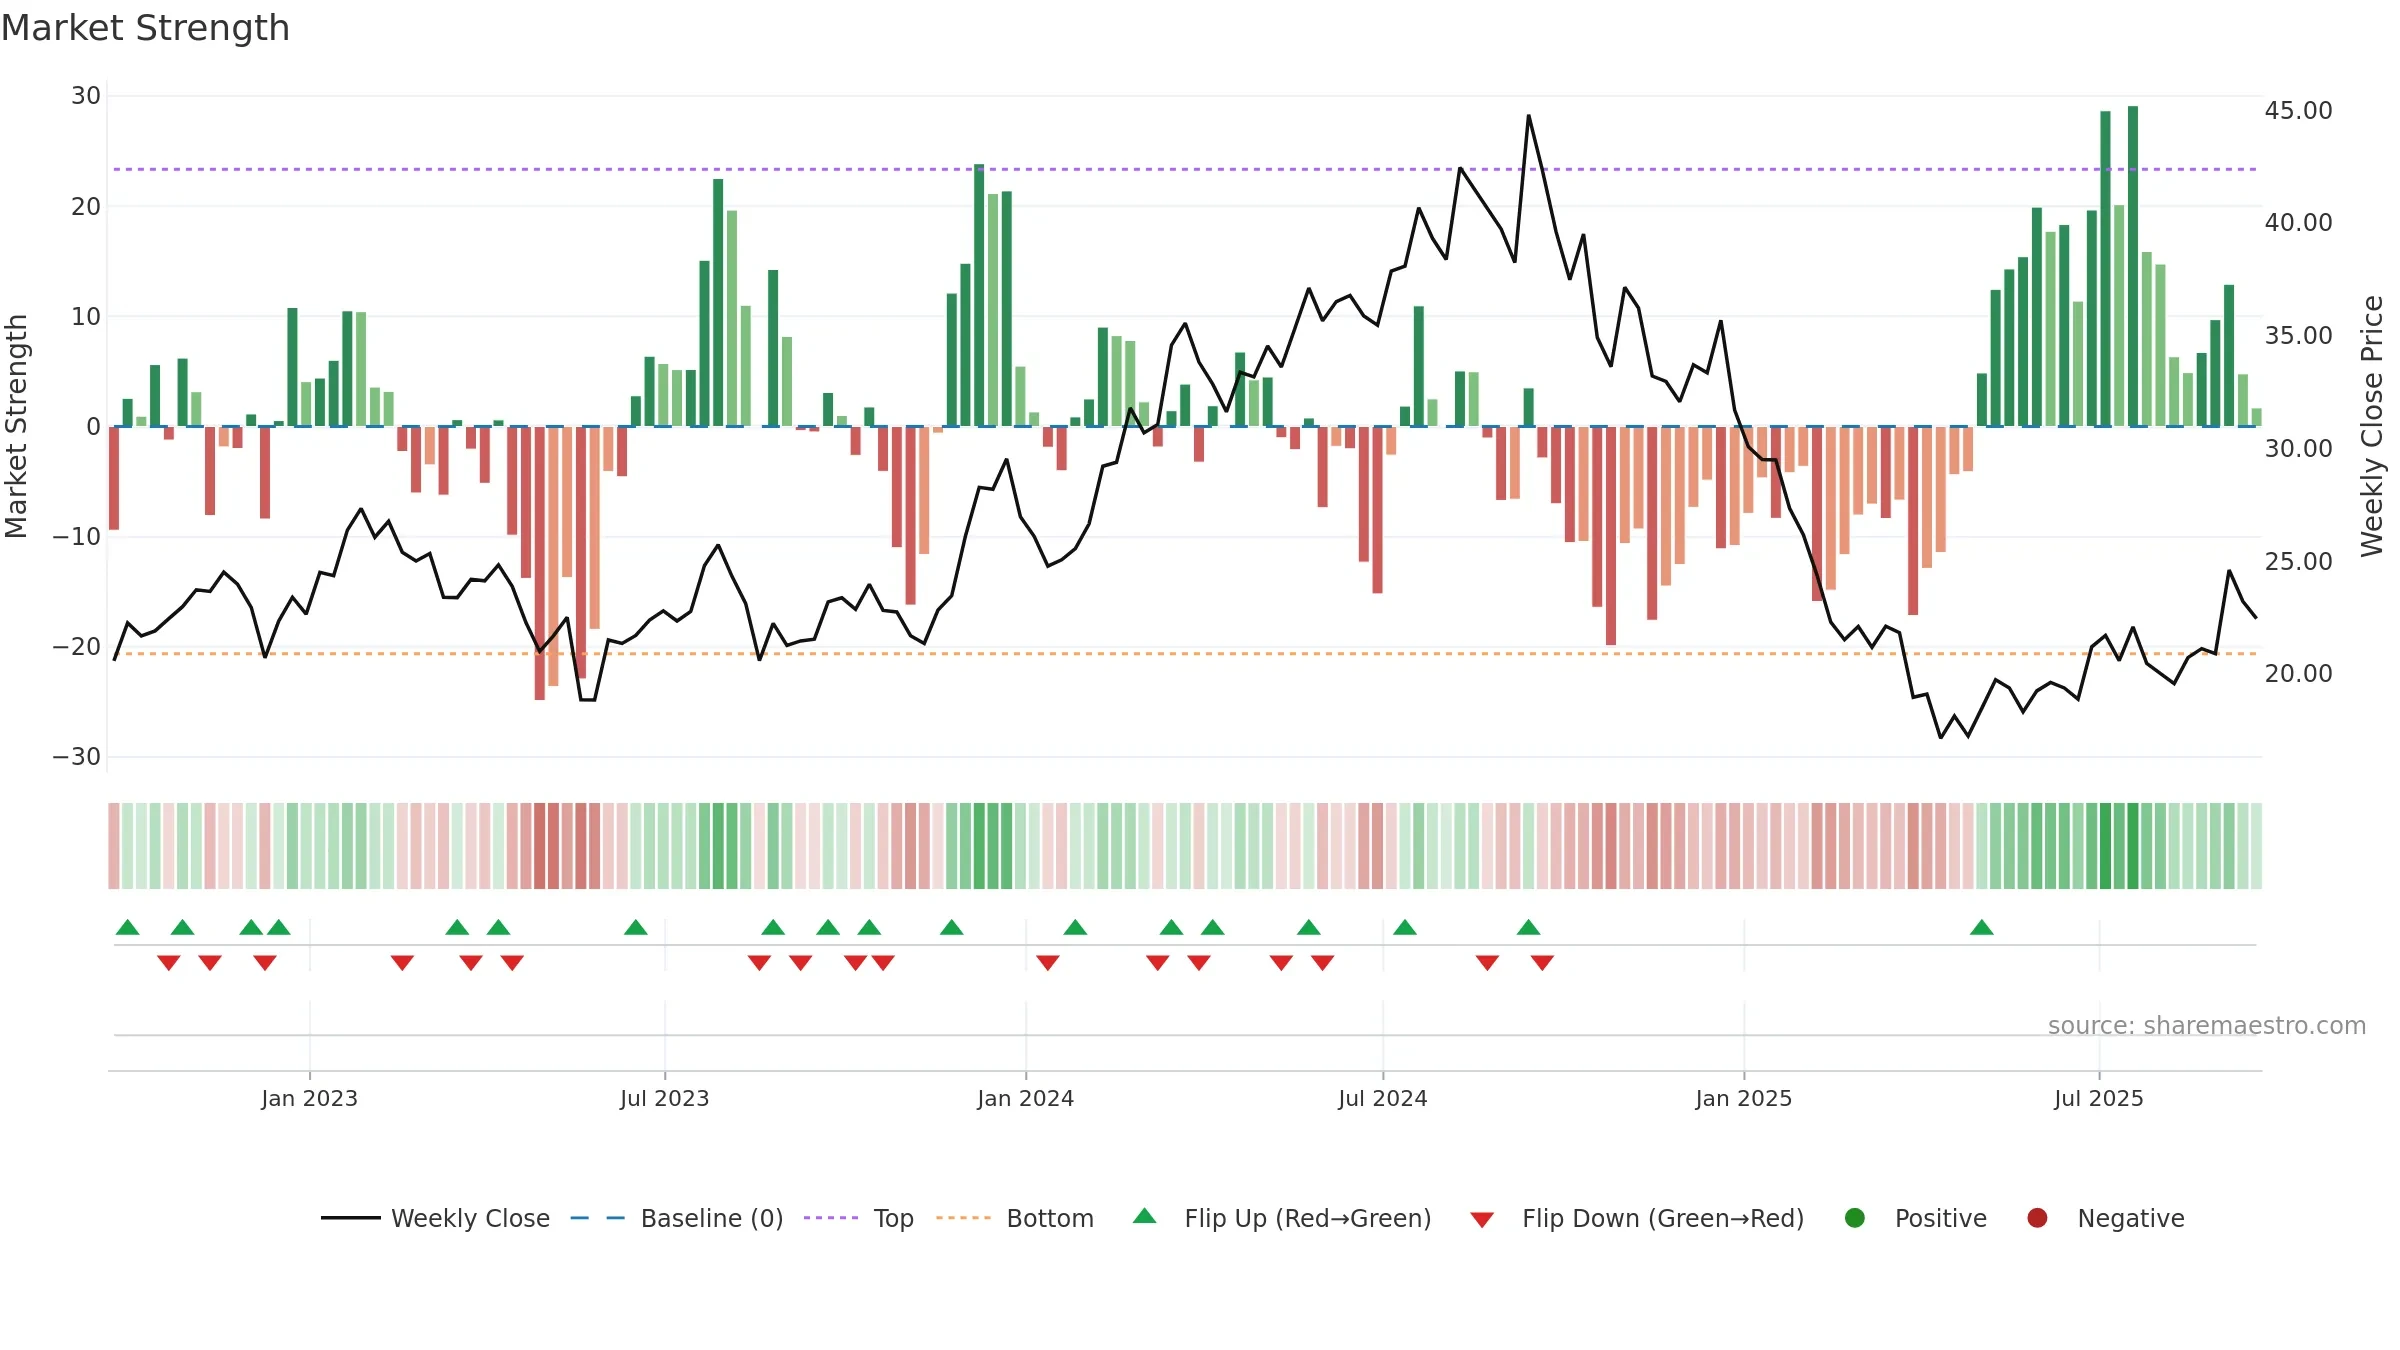The height and width of the screenshot is (1350, 2400).
Task: Click the green Flip Up triangle legend icon
Action: pos(1145,1217)
